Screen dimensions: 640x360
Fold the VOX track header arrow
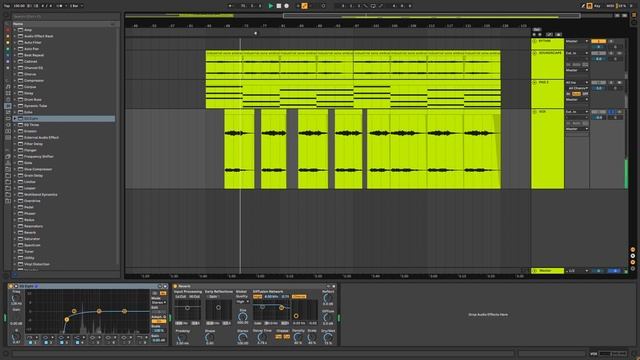click(x=535, y=112)
